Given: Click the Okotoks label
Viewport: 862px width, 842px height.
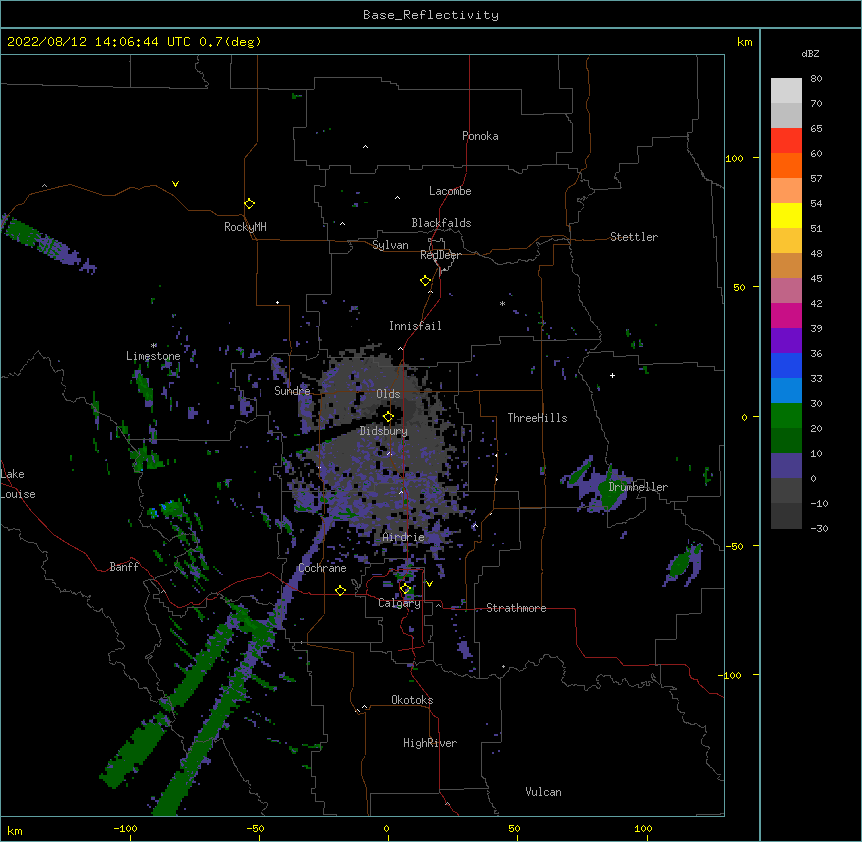Looking at the screenshot, I should [x=412, y=700].
